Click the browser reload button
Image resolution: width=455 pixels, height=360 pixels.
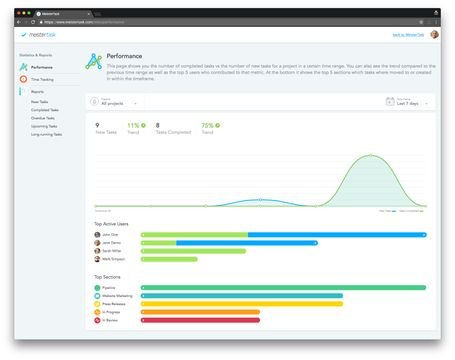[x=33, y=22]
